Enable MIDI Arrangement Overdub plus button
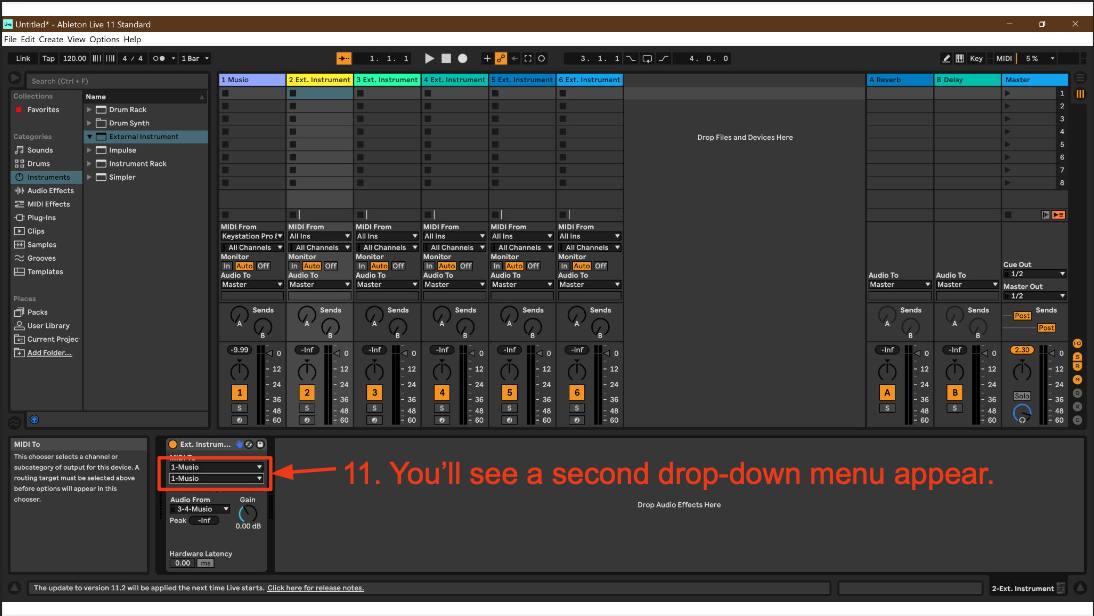Screen dimensions: 1094x616 (487, 59)
